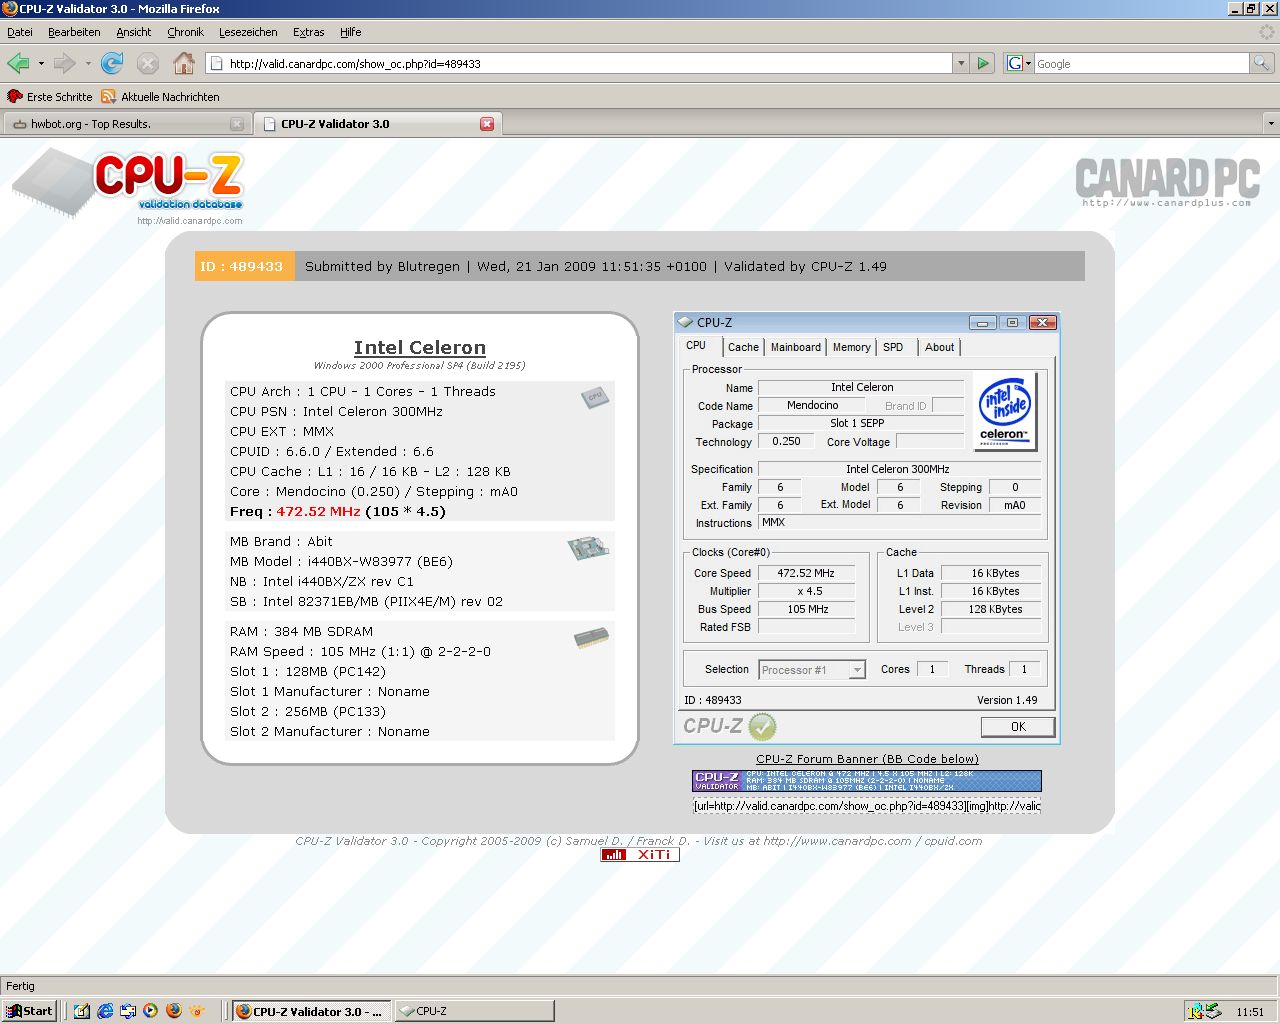Open the Bearbeiten menu
The width and height of the screenshot is (1280, 1024).
(x=74, y=32)
